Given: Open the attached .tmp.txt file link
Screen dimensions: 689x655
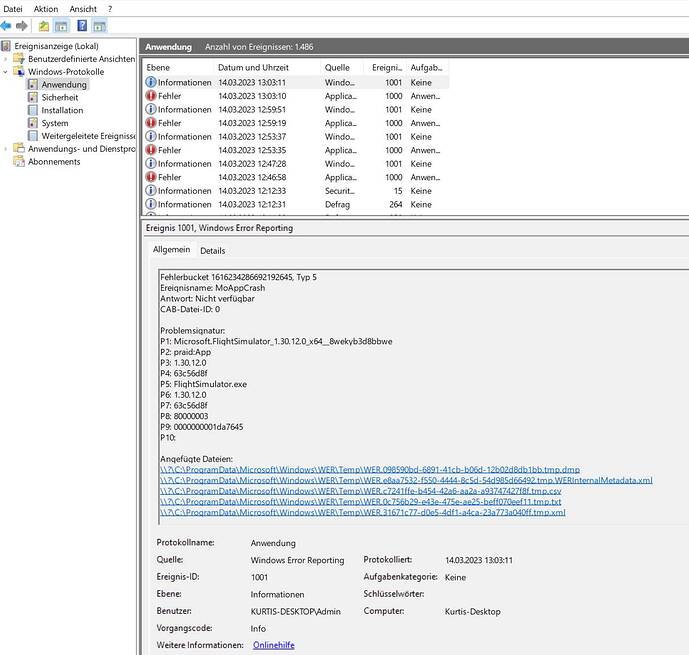Looking at the screenshot, I should point(360,502).
